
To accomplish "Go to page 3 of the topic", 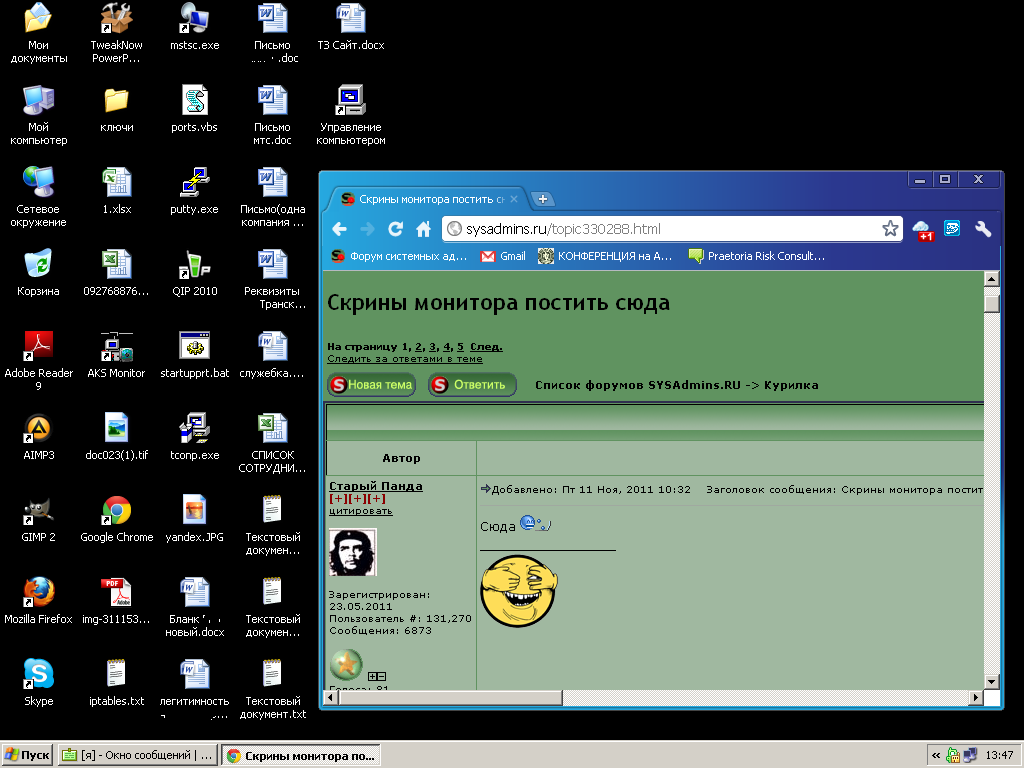I will click(x=432, y=347).
